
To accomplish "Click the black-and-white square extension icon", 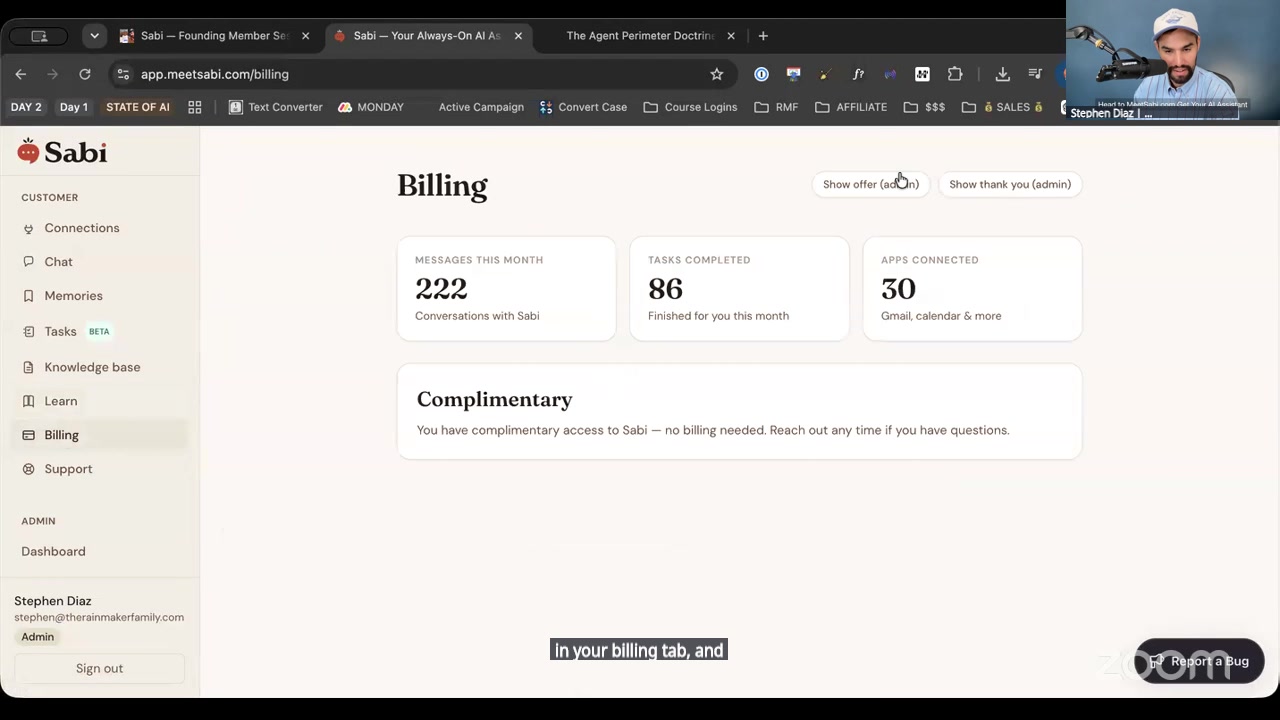I will pyautogui.click(x=922, y=74).
